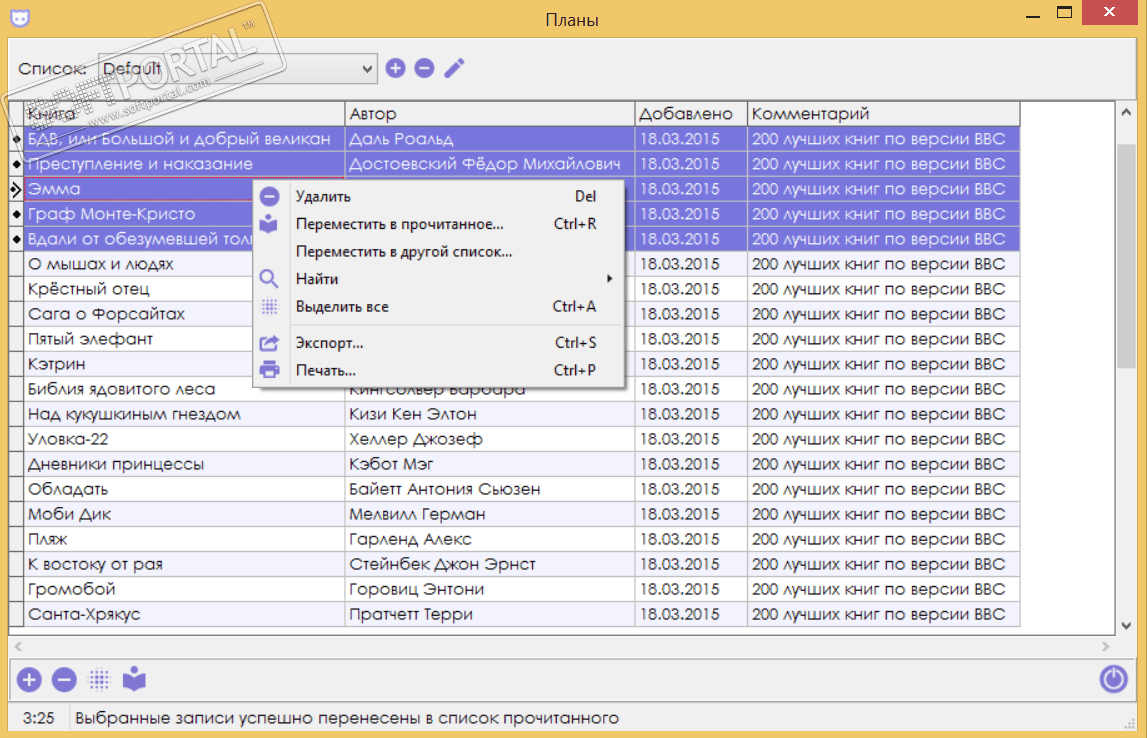
Task: Choose Выделить все in context menu
Action: pyautogui.click(x=439, y=306)
